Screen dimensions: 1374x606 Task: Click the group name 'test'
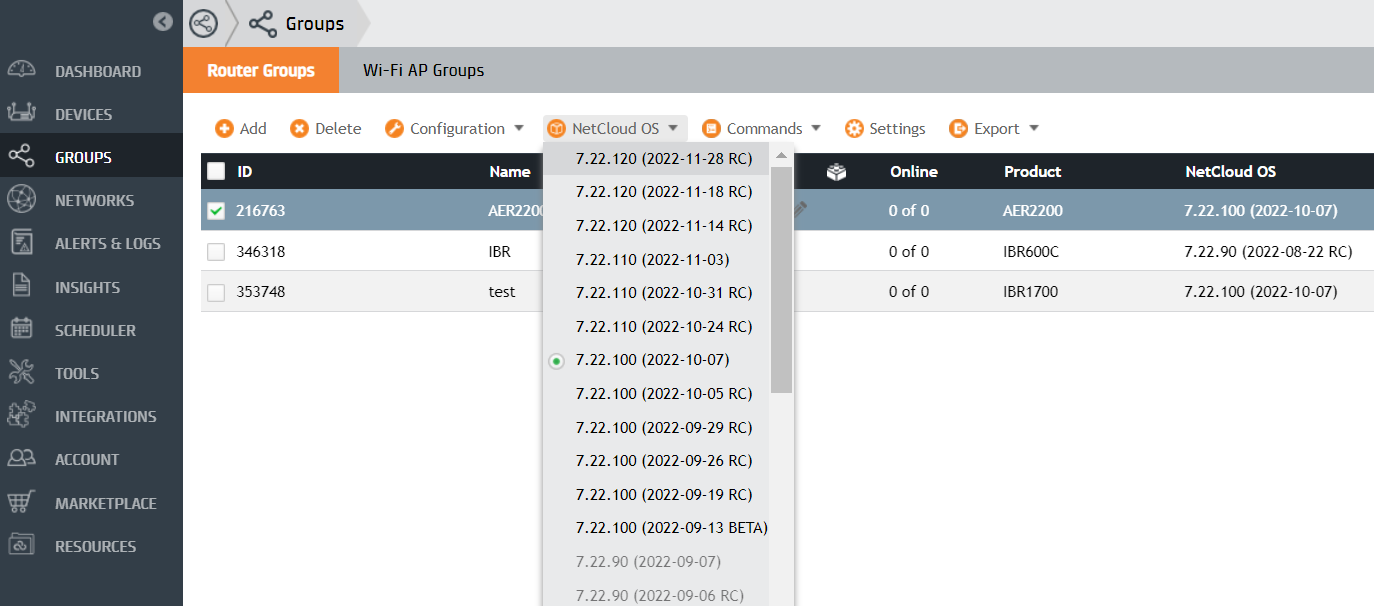[x=502, y=292]
